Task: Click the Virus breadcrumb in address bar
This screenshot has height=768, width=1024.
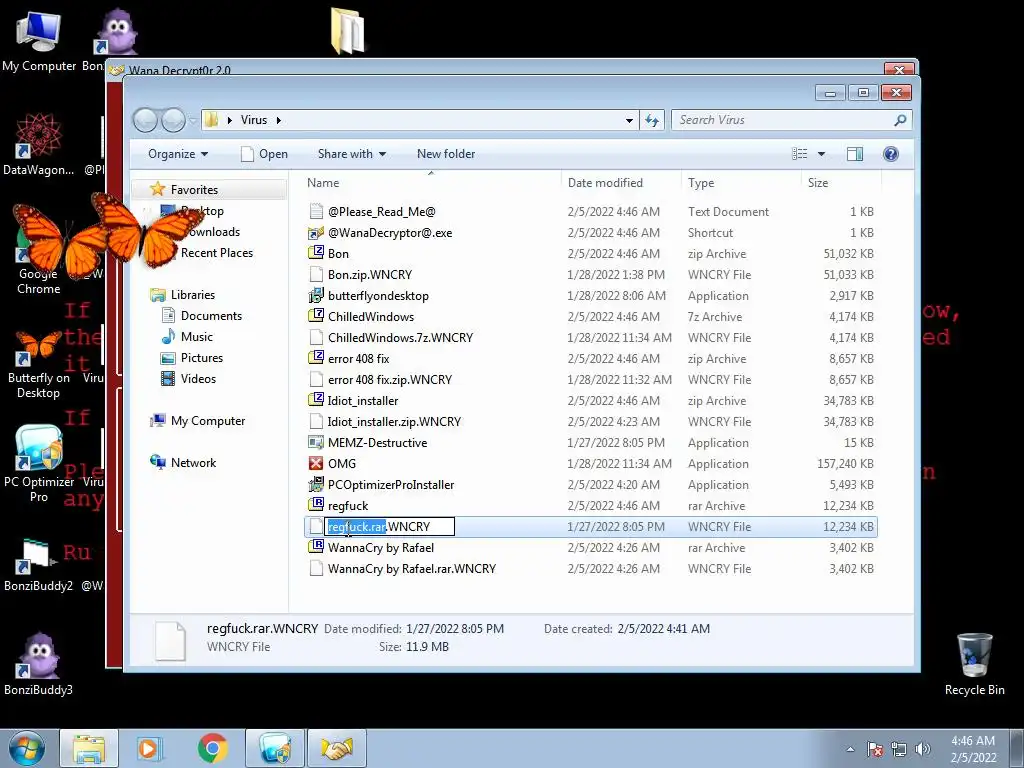Action: pos(253,120)
